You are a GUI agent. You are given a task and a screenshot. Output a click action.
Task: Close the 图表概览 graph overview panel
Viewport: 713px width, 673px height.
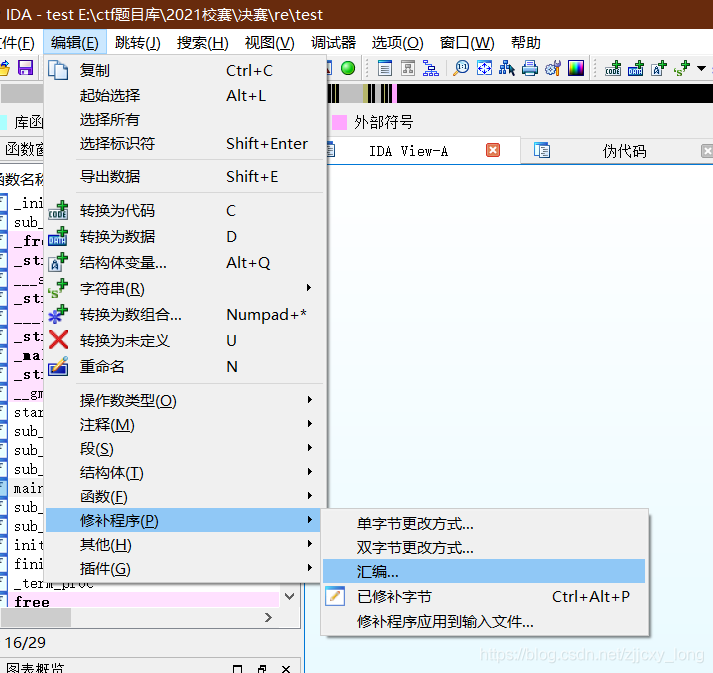click(x=286, y=668)
